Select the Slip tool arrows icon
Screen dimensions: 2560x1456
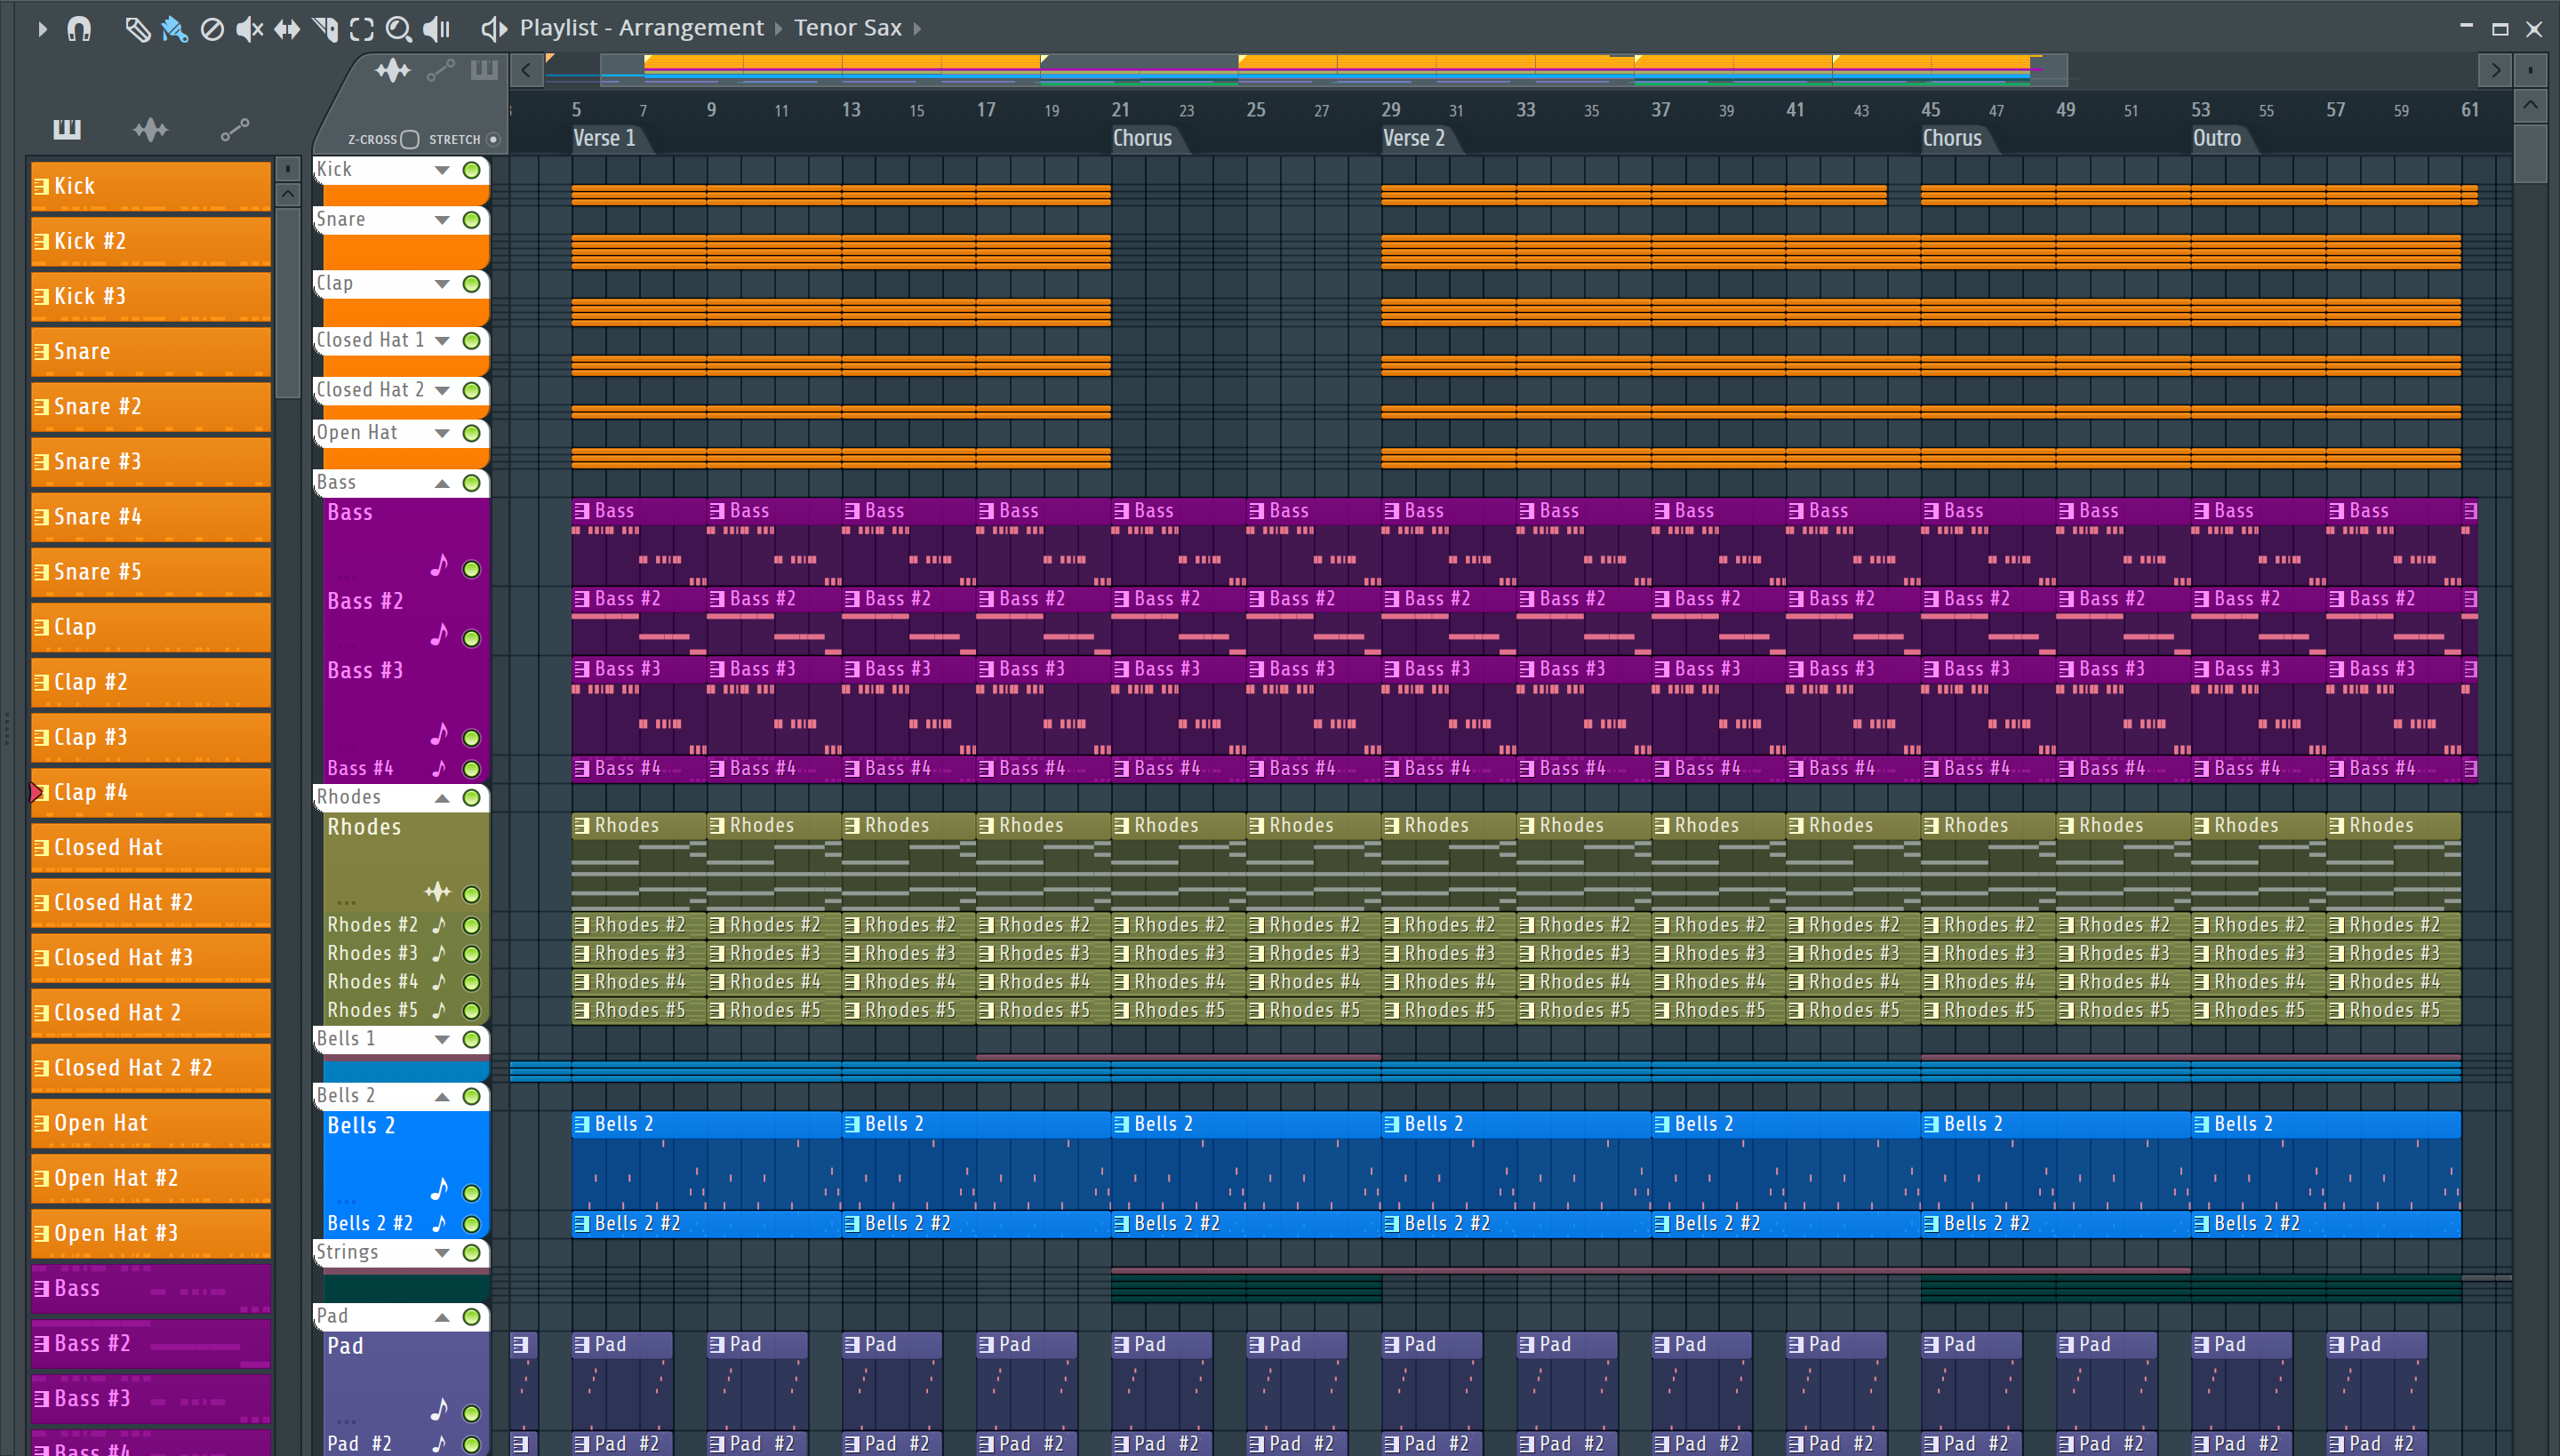point(287,29)
